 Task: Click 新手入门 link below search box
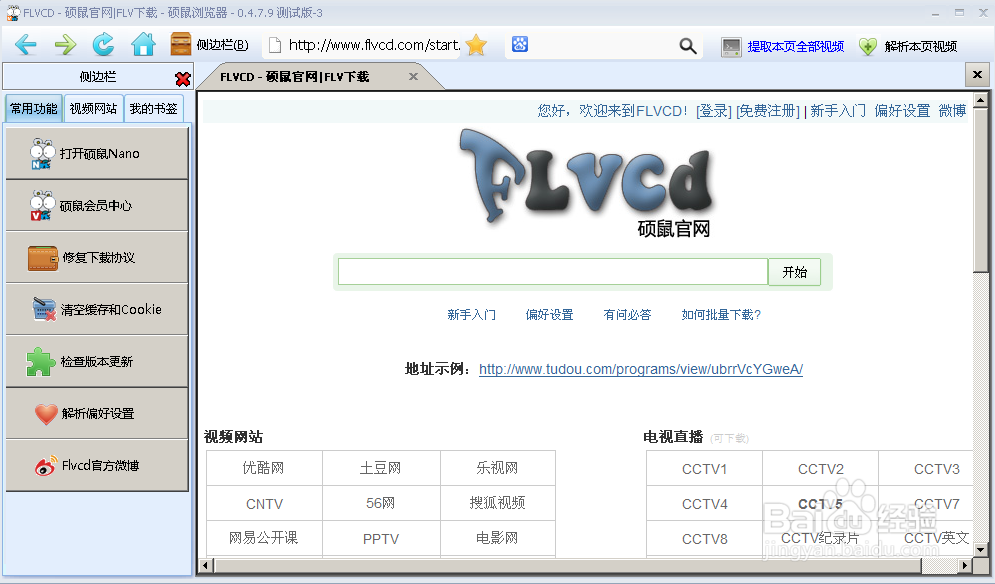click(471, 315)
